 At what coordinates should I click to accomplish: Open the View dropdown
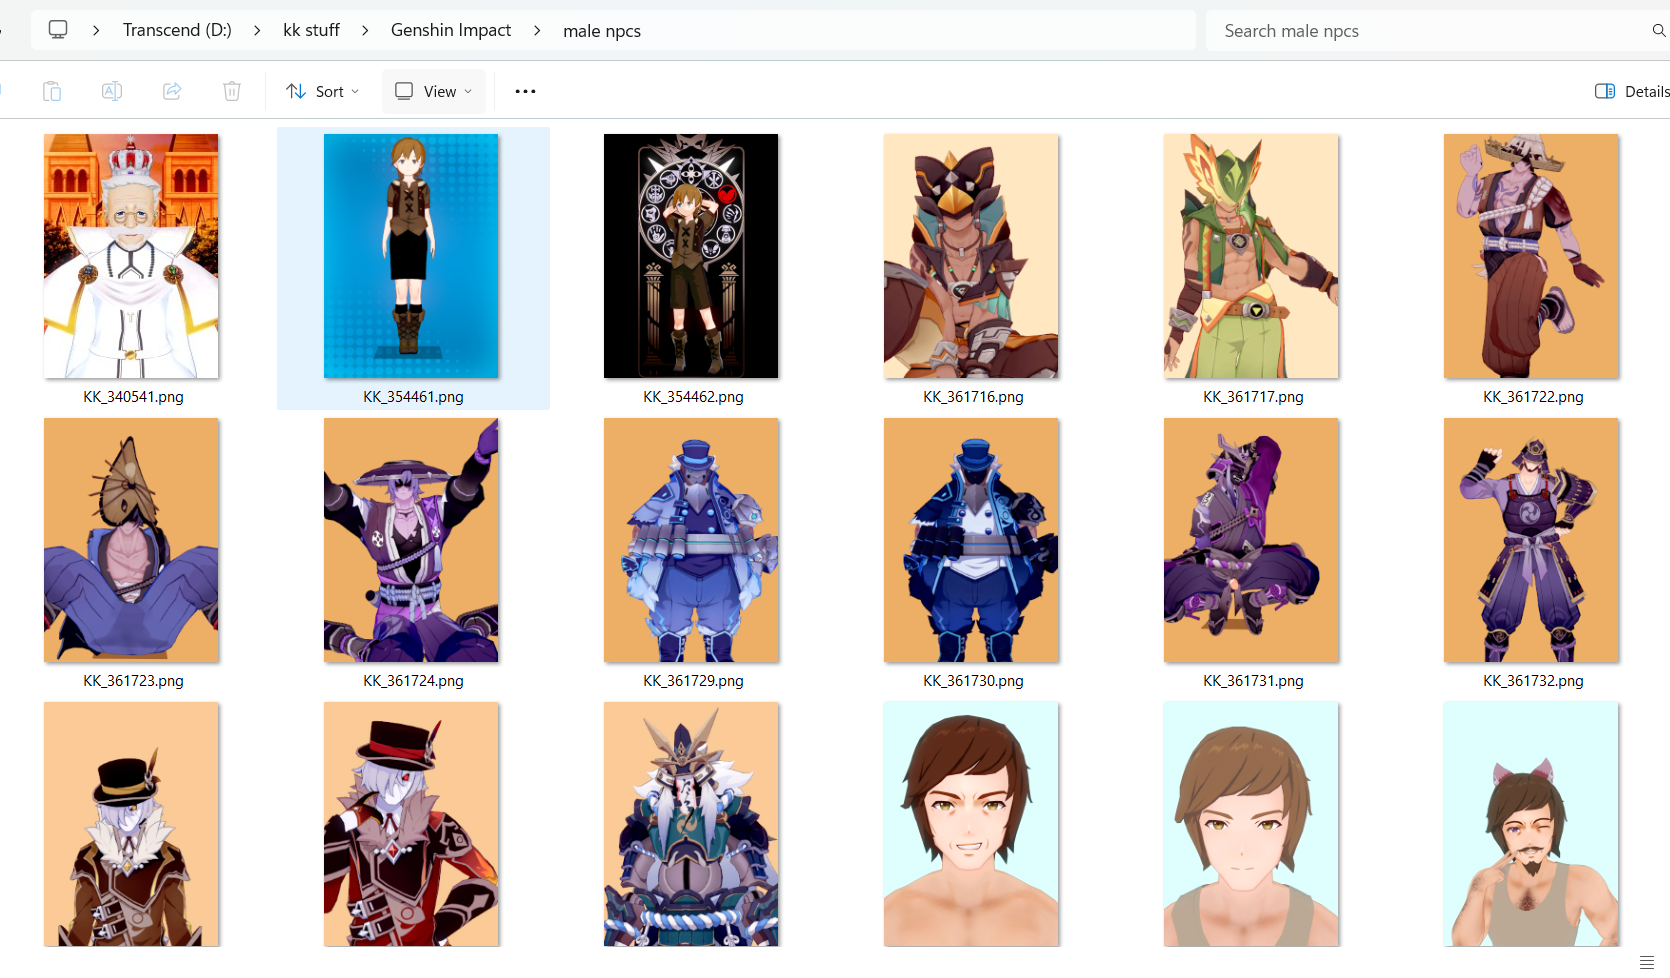(x=433, y=91)
